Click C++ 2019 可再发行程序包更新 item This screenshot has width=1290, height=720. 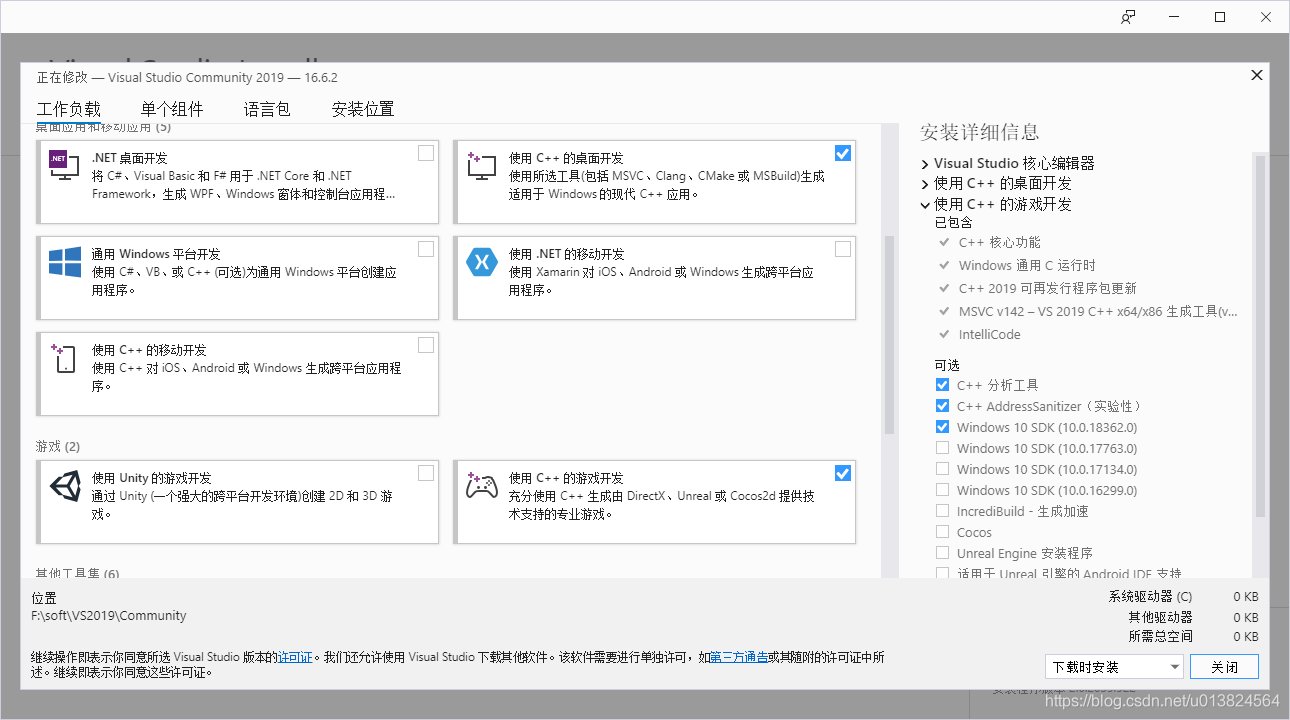[x=1047, y=288]
